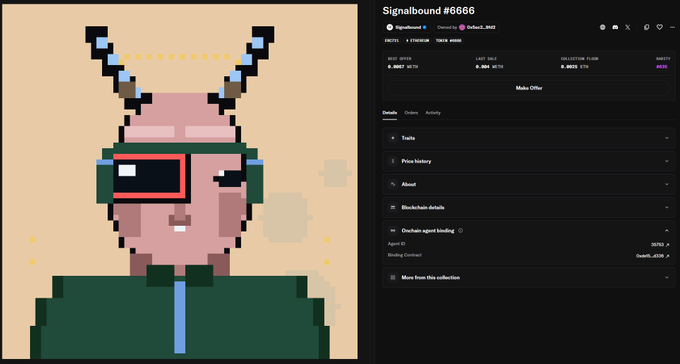Click the purple rarity rank #635
The image size is (680, 364).
click(x=661, y=67)
